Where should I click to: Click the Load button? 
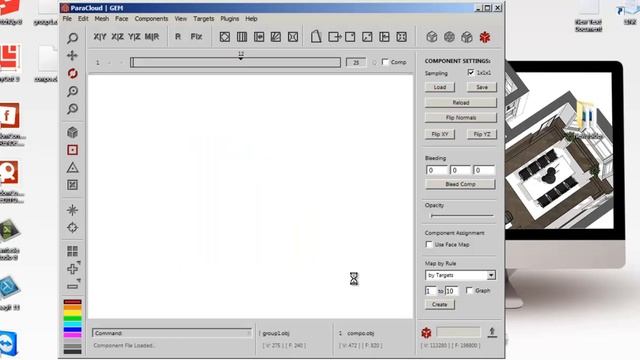click(x=440, y=87)
